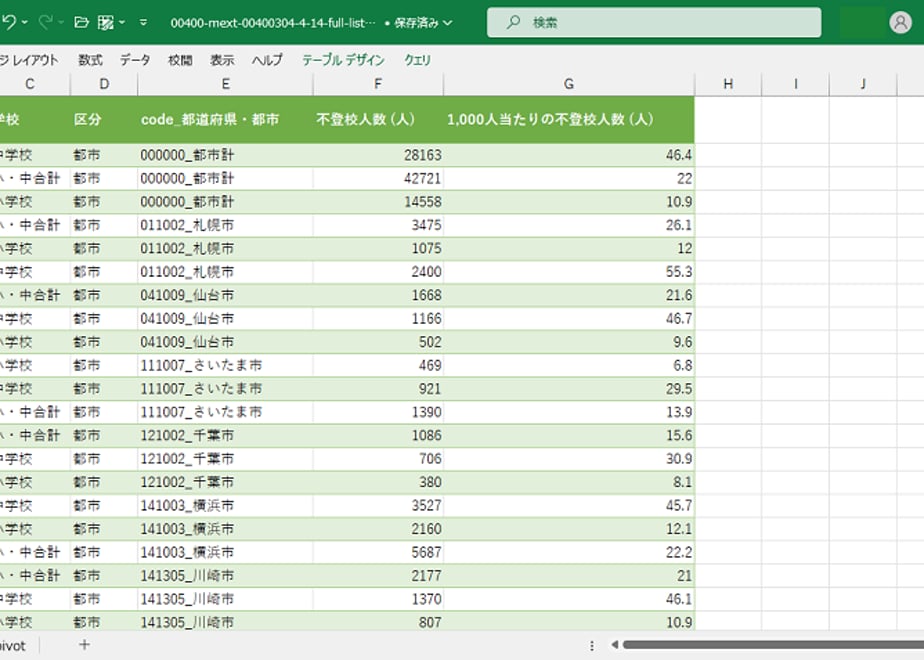Open the Undo history dropdown arrow
The image size is (924, 660).
24,22
